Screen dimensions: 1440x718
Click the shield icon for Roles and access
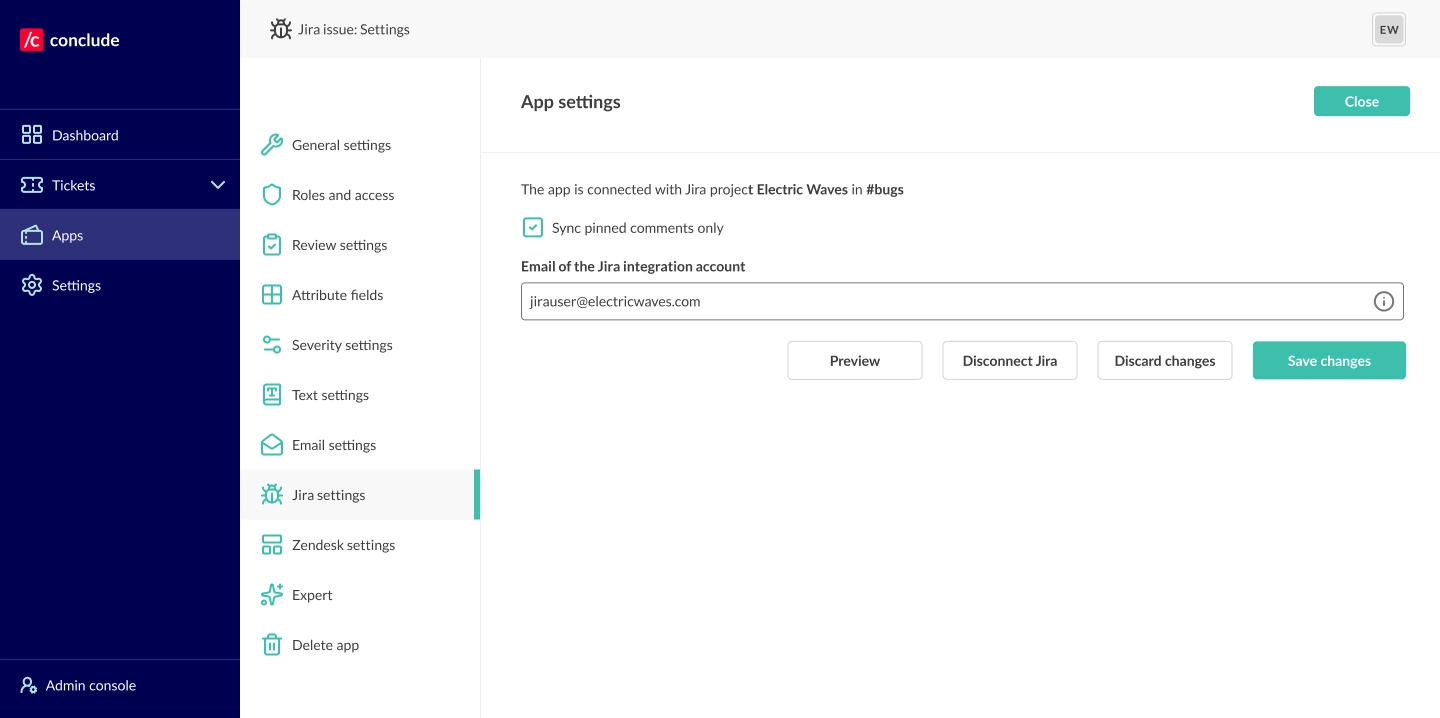[271, 195]
